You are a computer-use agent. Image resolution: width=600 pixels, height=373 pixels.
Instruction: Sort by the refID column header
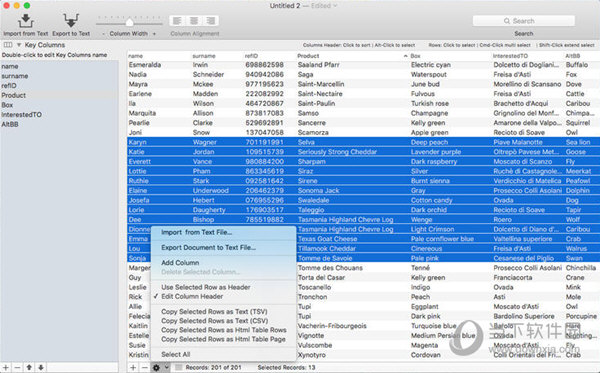(251, 56)
